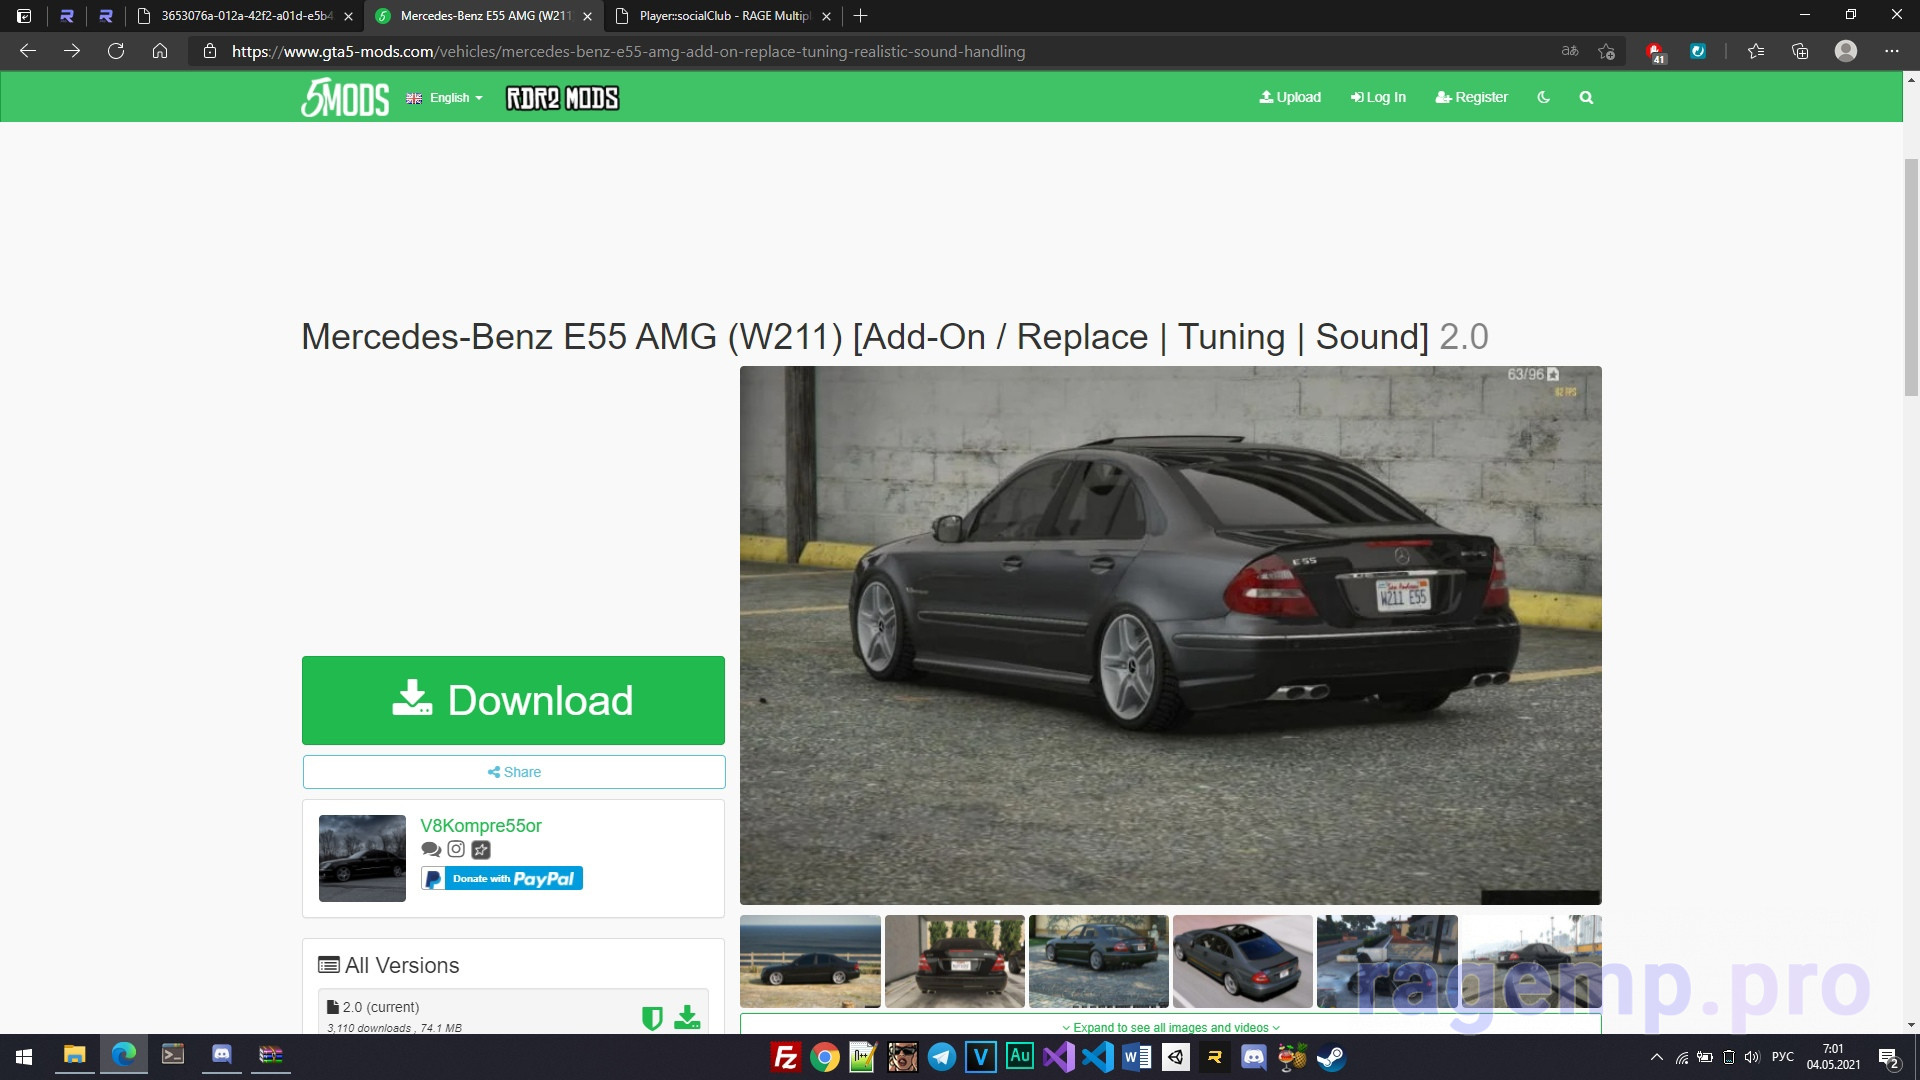The width and height of the screenshot is (1920, 1080).
Task: Click the Register link
Action: pyautogui.click(x=1471, y=97)
